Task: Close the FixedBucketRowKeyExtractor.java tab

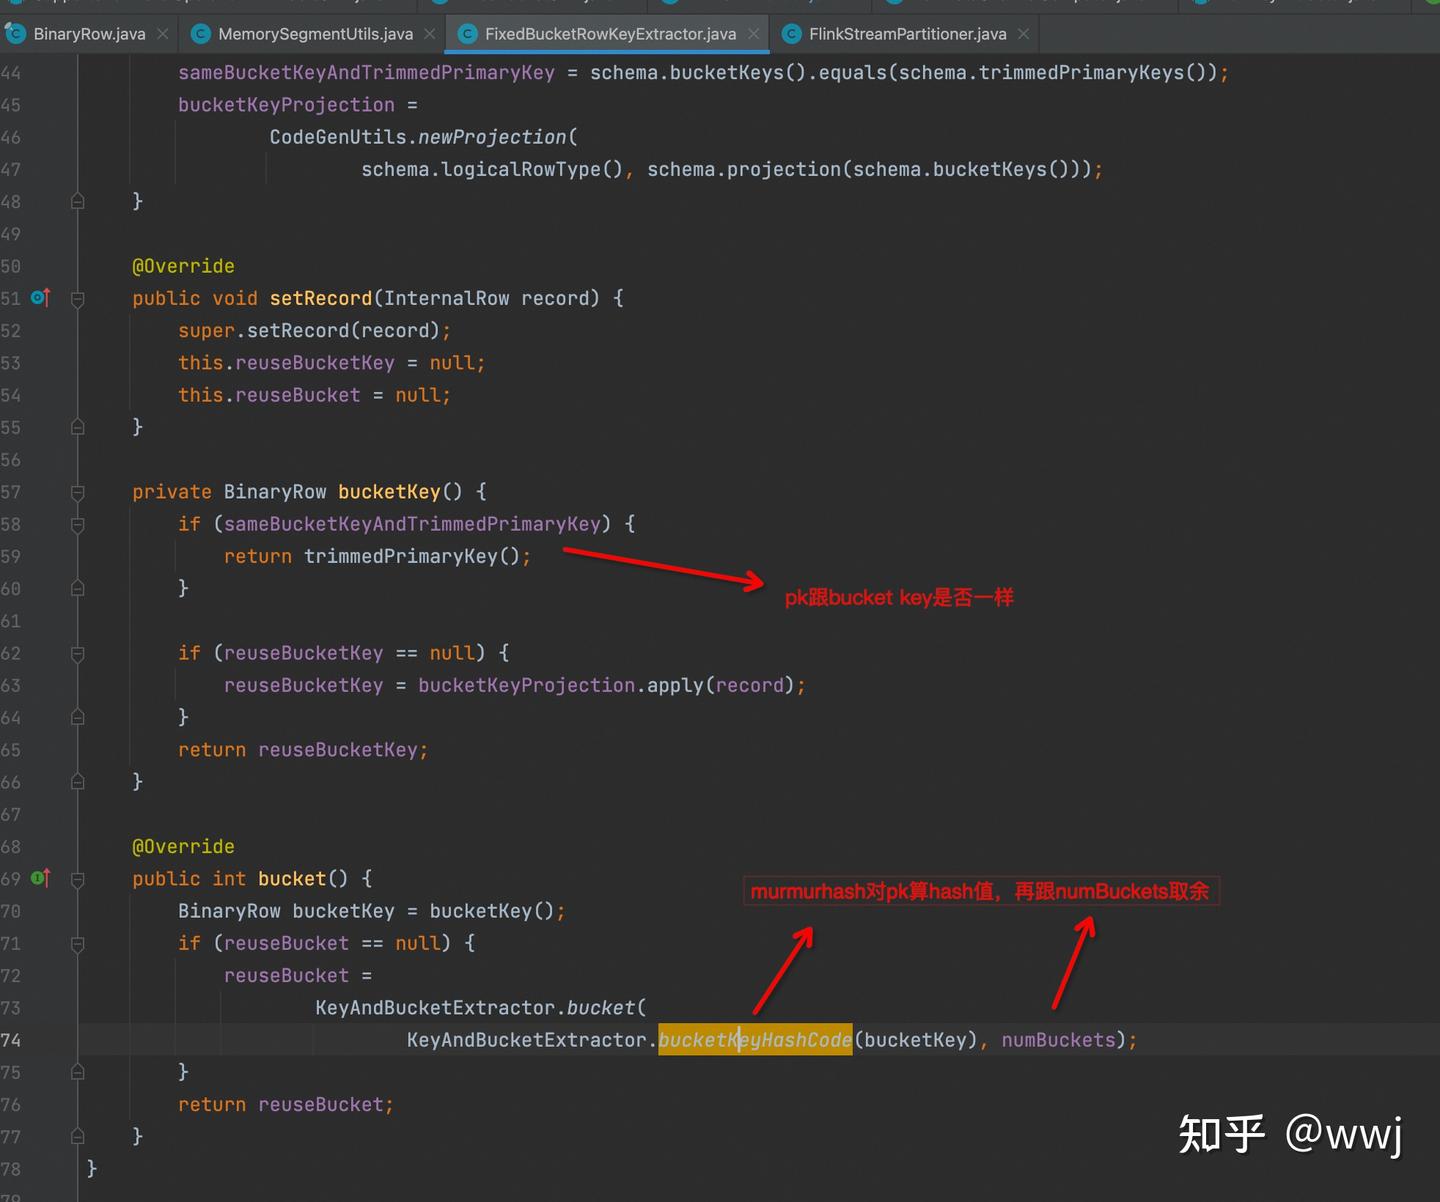Action: [x=753, y=33]
